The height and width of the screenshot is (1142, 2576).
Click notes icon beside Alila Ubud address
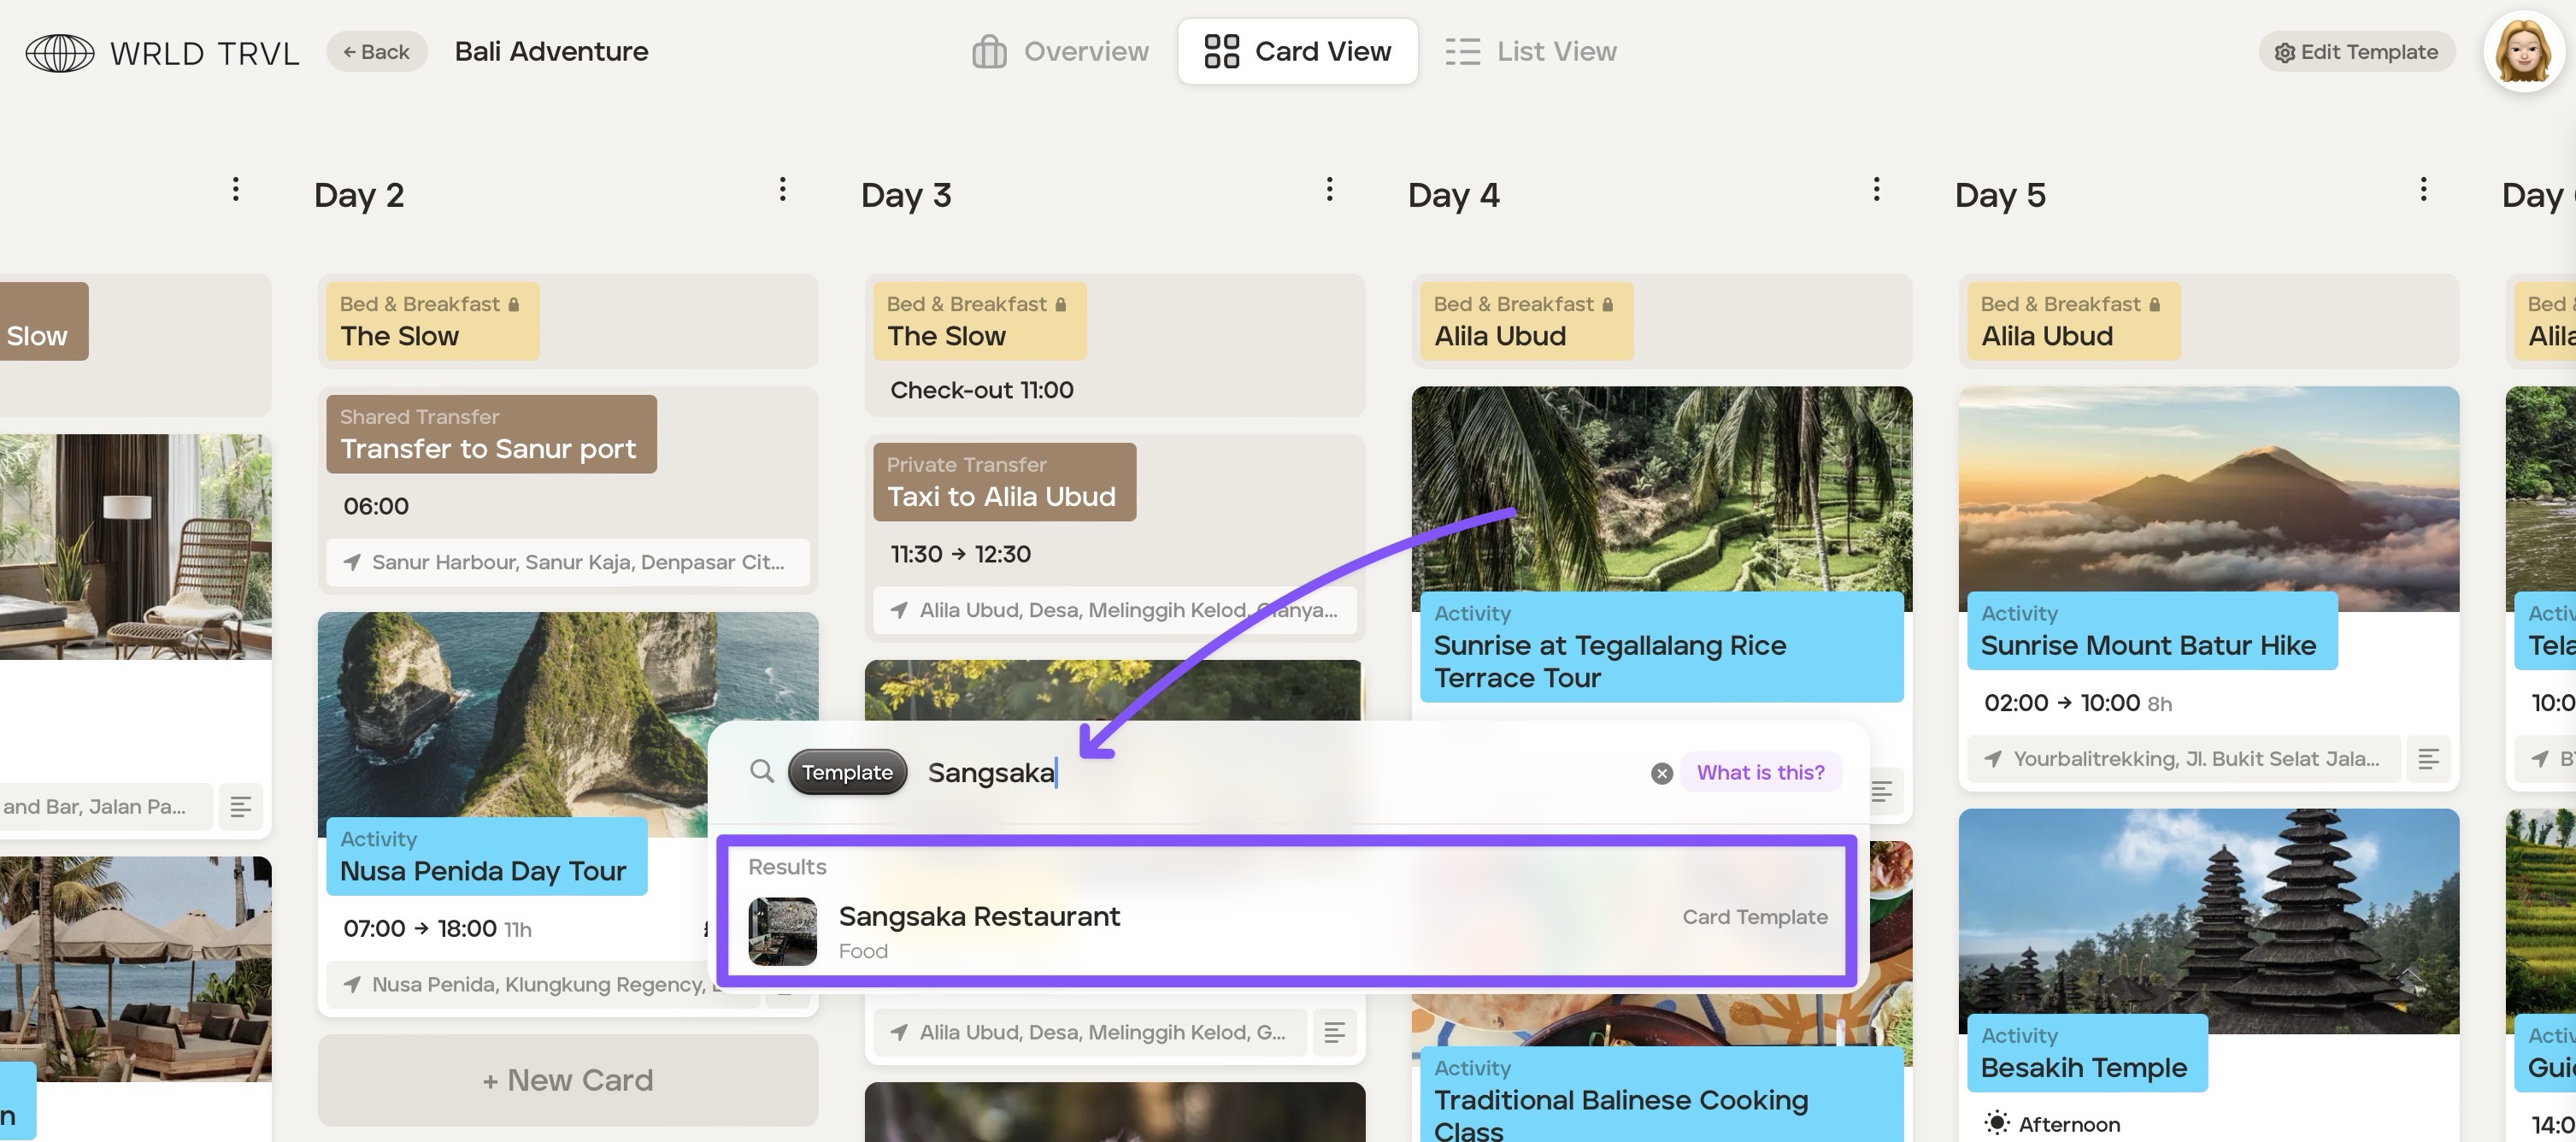coord(1334,1032)
